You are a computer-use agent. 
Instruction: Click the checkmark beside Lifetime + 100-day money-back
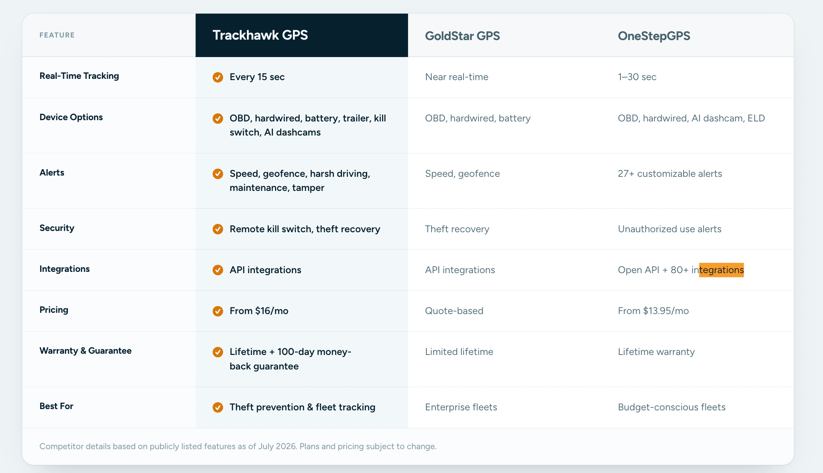click(217, 352)
